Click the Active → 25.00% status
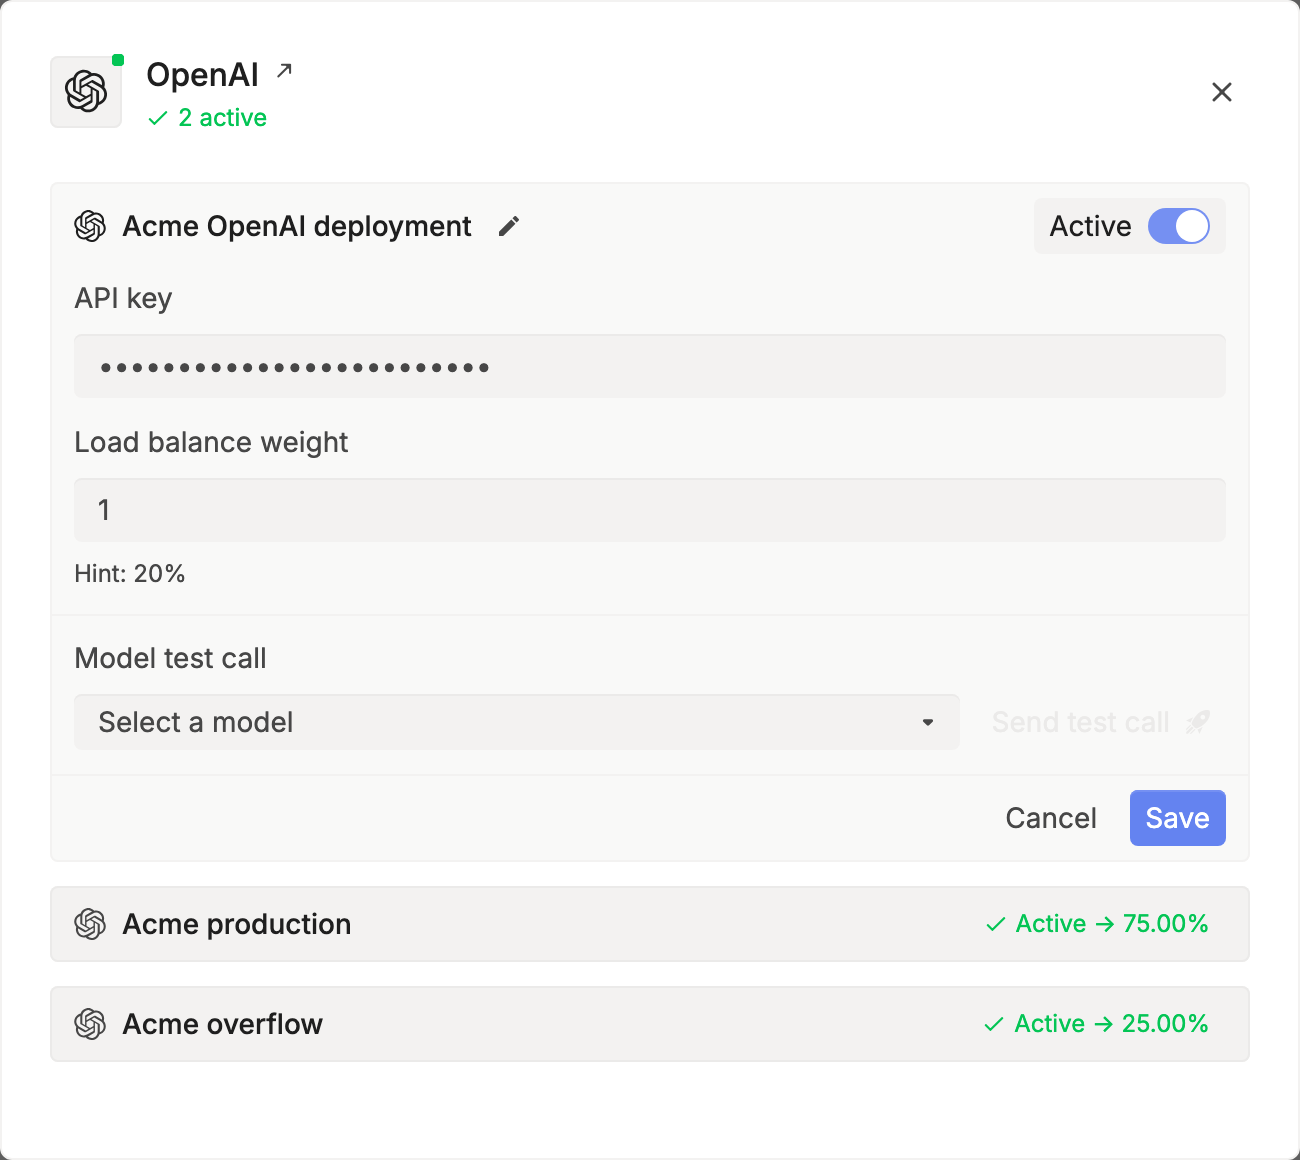Viewport: 1300px width, 1160px height. point(1096,1024)
